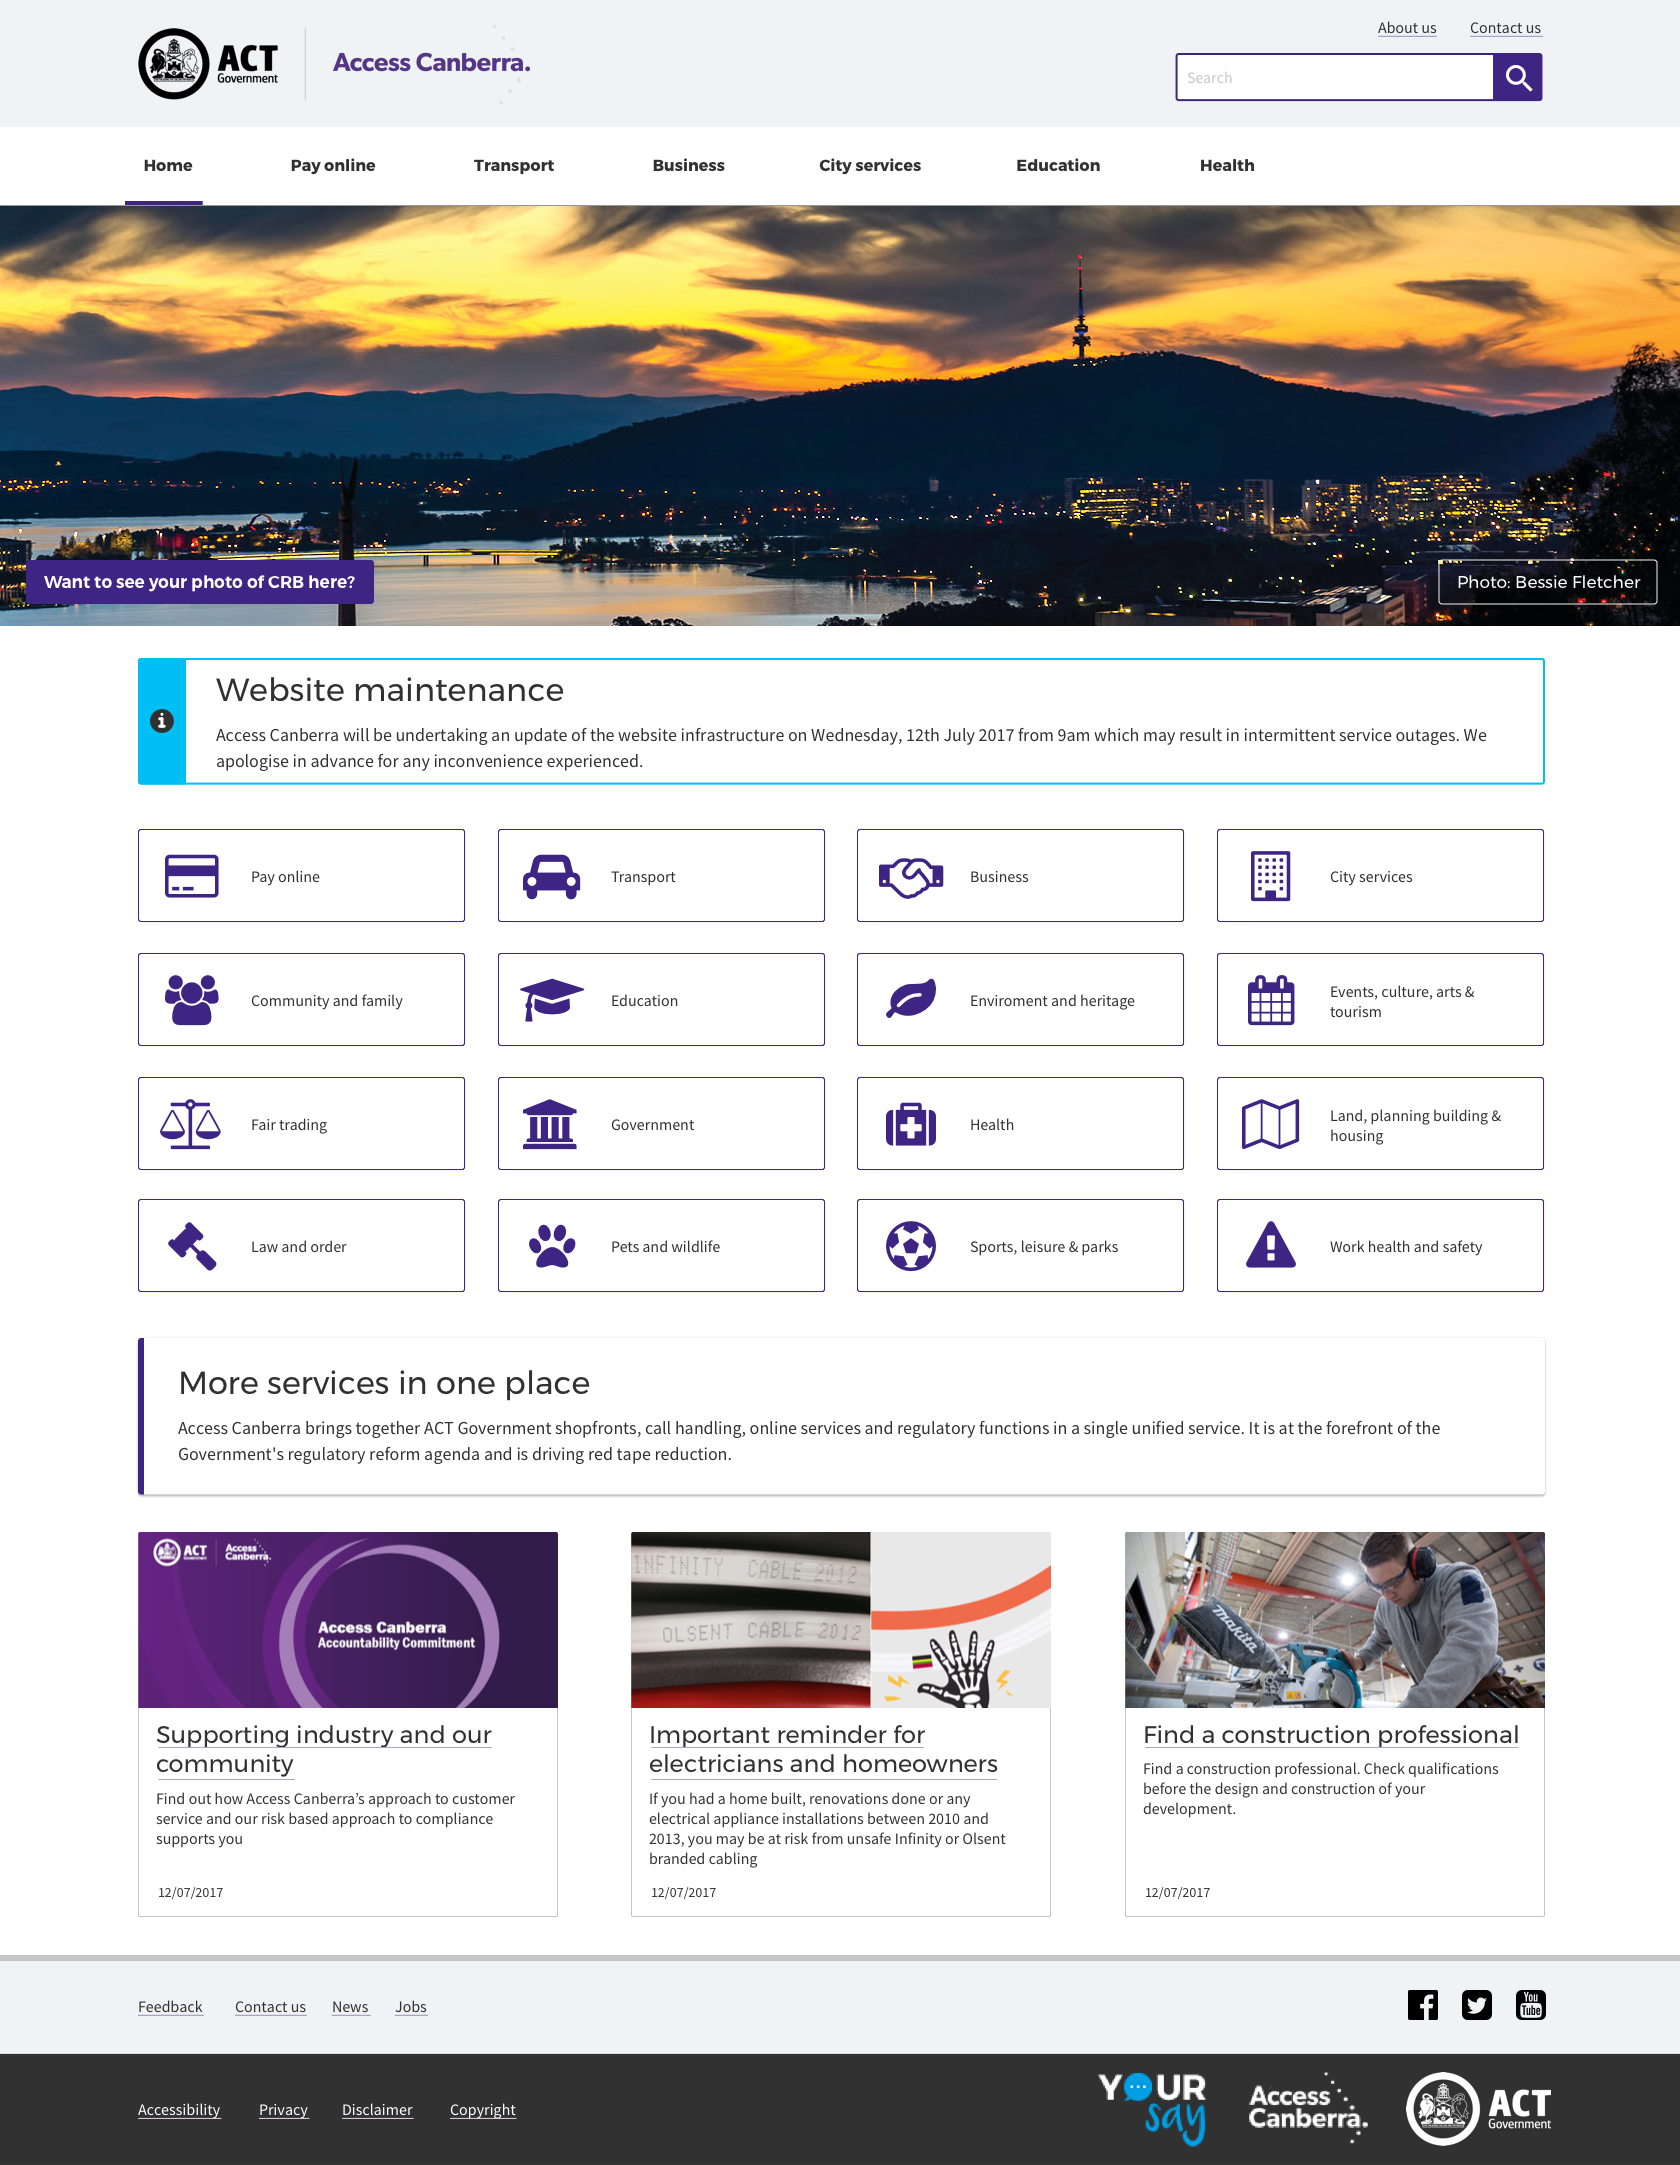Open the Facebook page icon in footer
The image size is (1680, 2165).
pos(1423,2005)
